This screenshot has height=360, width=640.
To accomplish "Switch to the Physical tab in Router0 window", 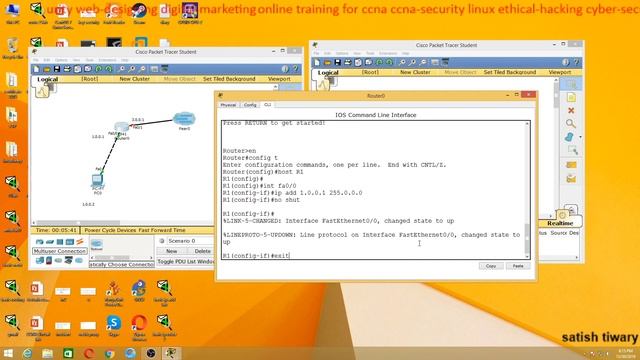I will pos(228,105).
